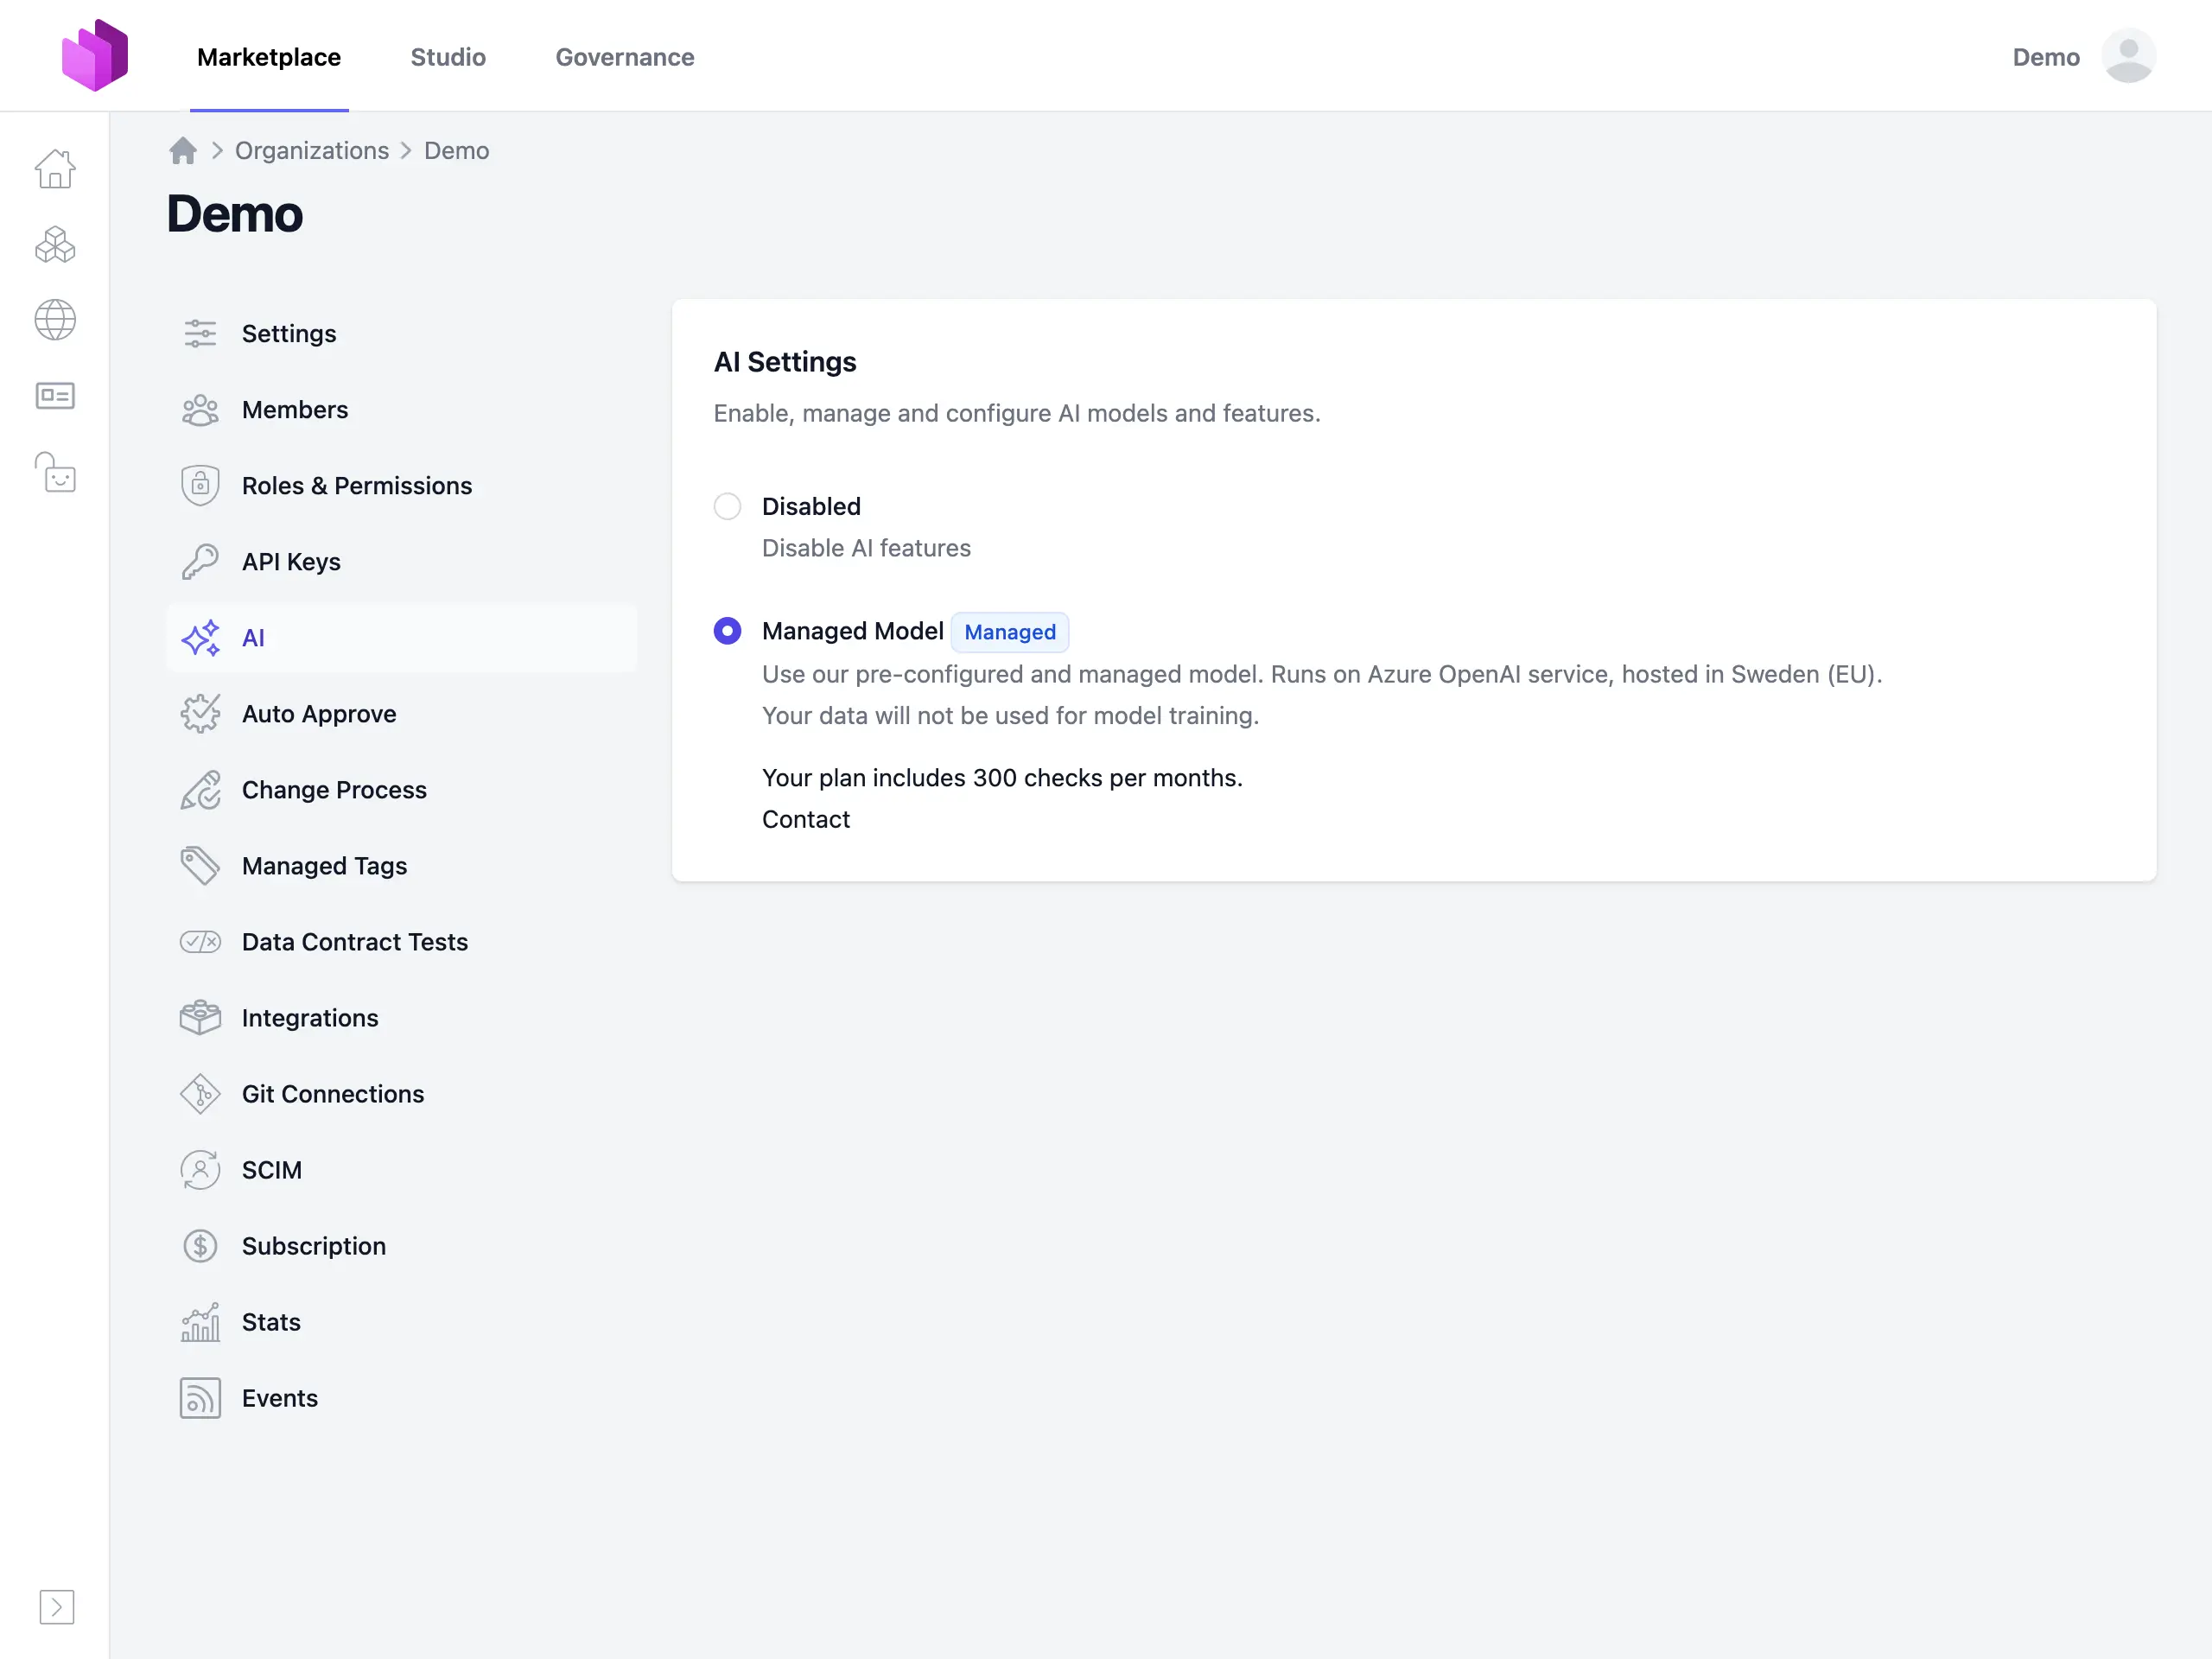Click the Managed badge label

pyautogui.click(x=1009, y=632)
